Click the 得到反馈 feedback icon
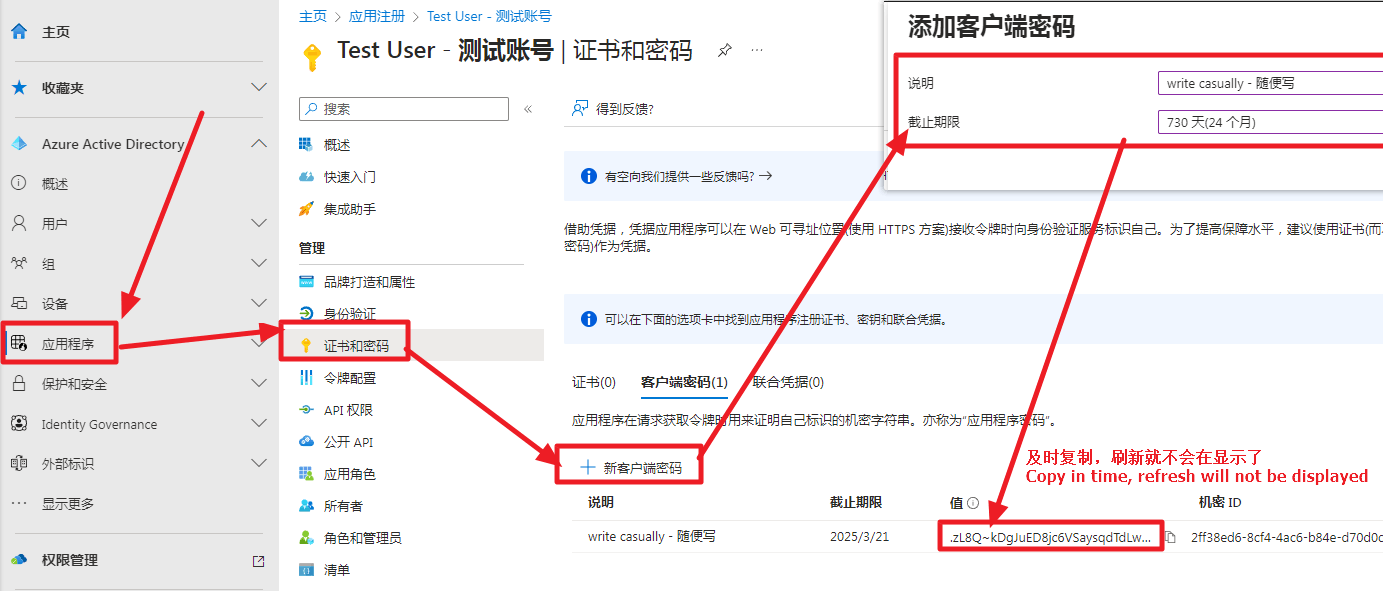1383x591 pixels. point(579,109)
